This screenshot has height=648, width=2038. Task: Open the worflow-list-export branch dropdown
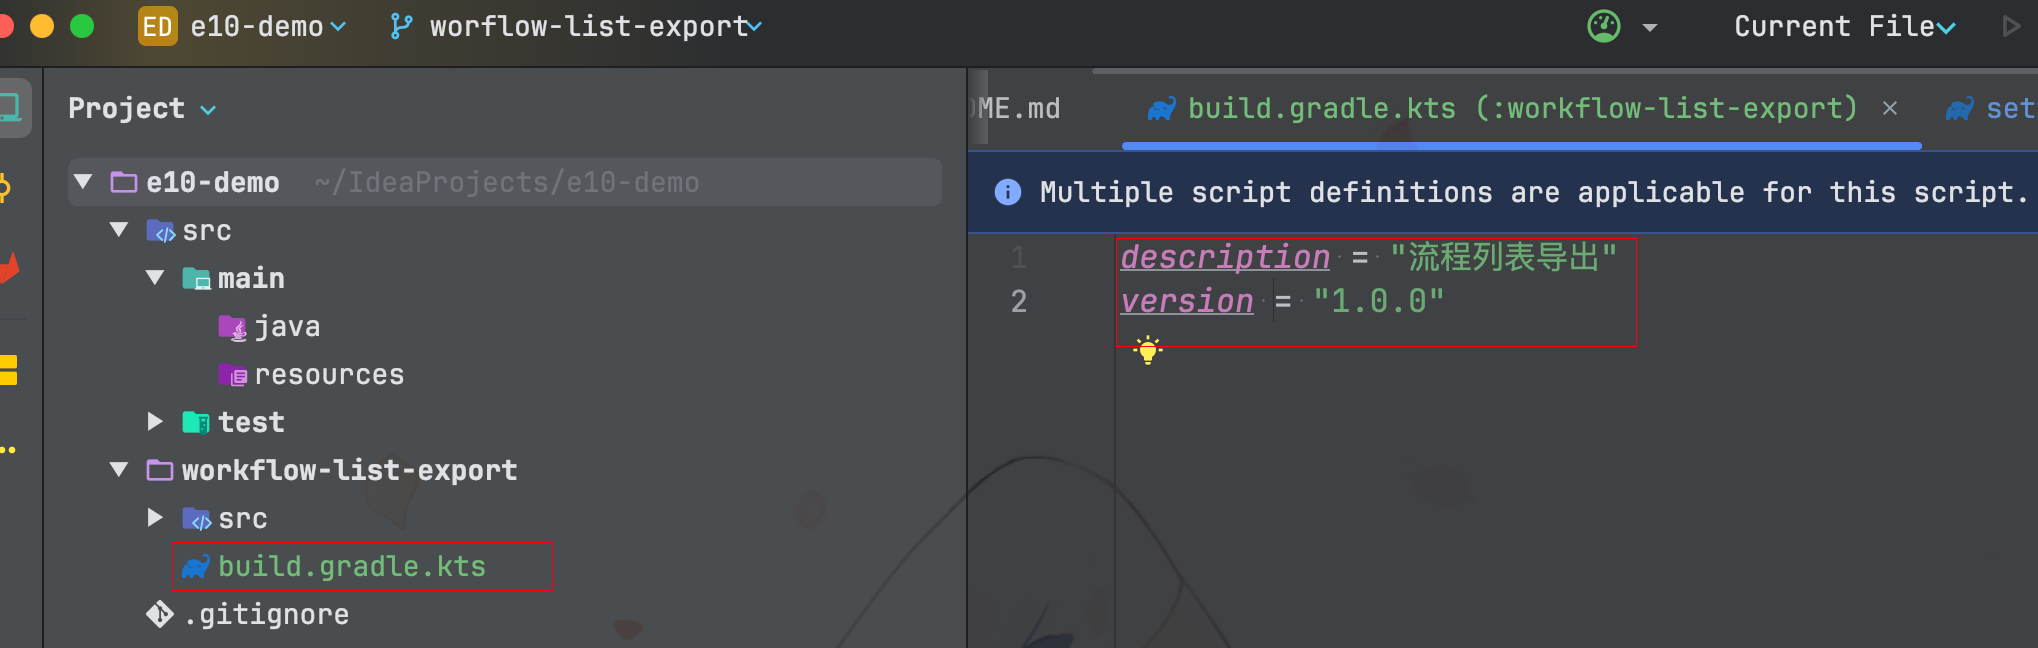point(594,26)
